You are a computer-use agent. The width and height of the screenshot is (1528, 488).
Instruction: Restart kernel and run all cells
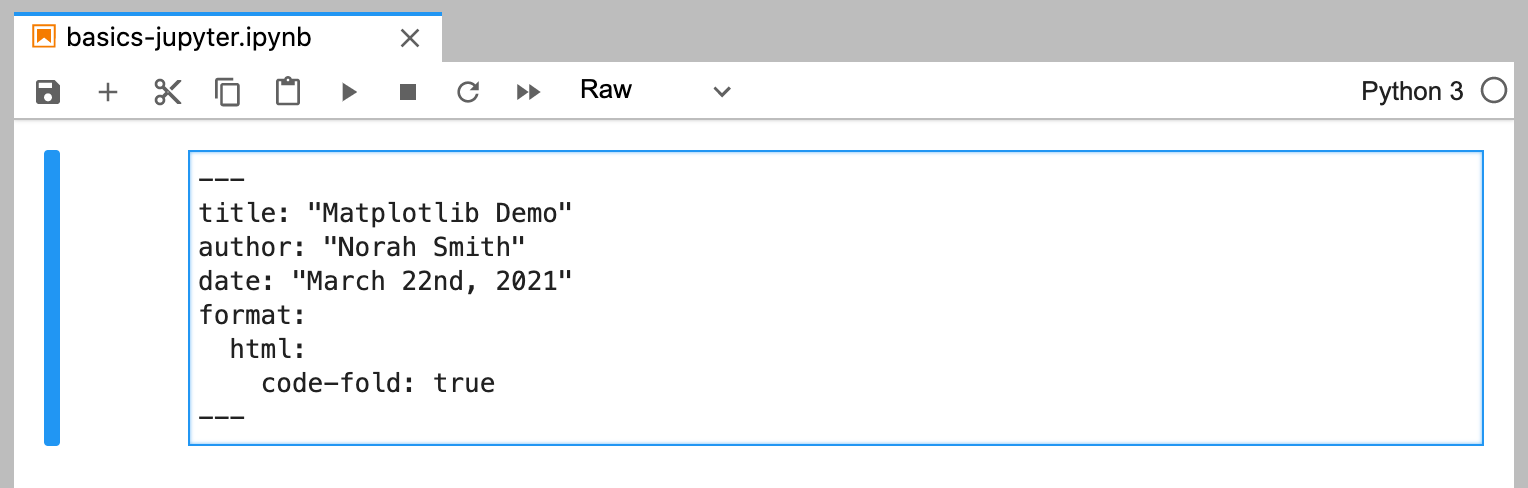pyautogui.click(x=528, y=92)
